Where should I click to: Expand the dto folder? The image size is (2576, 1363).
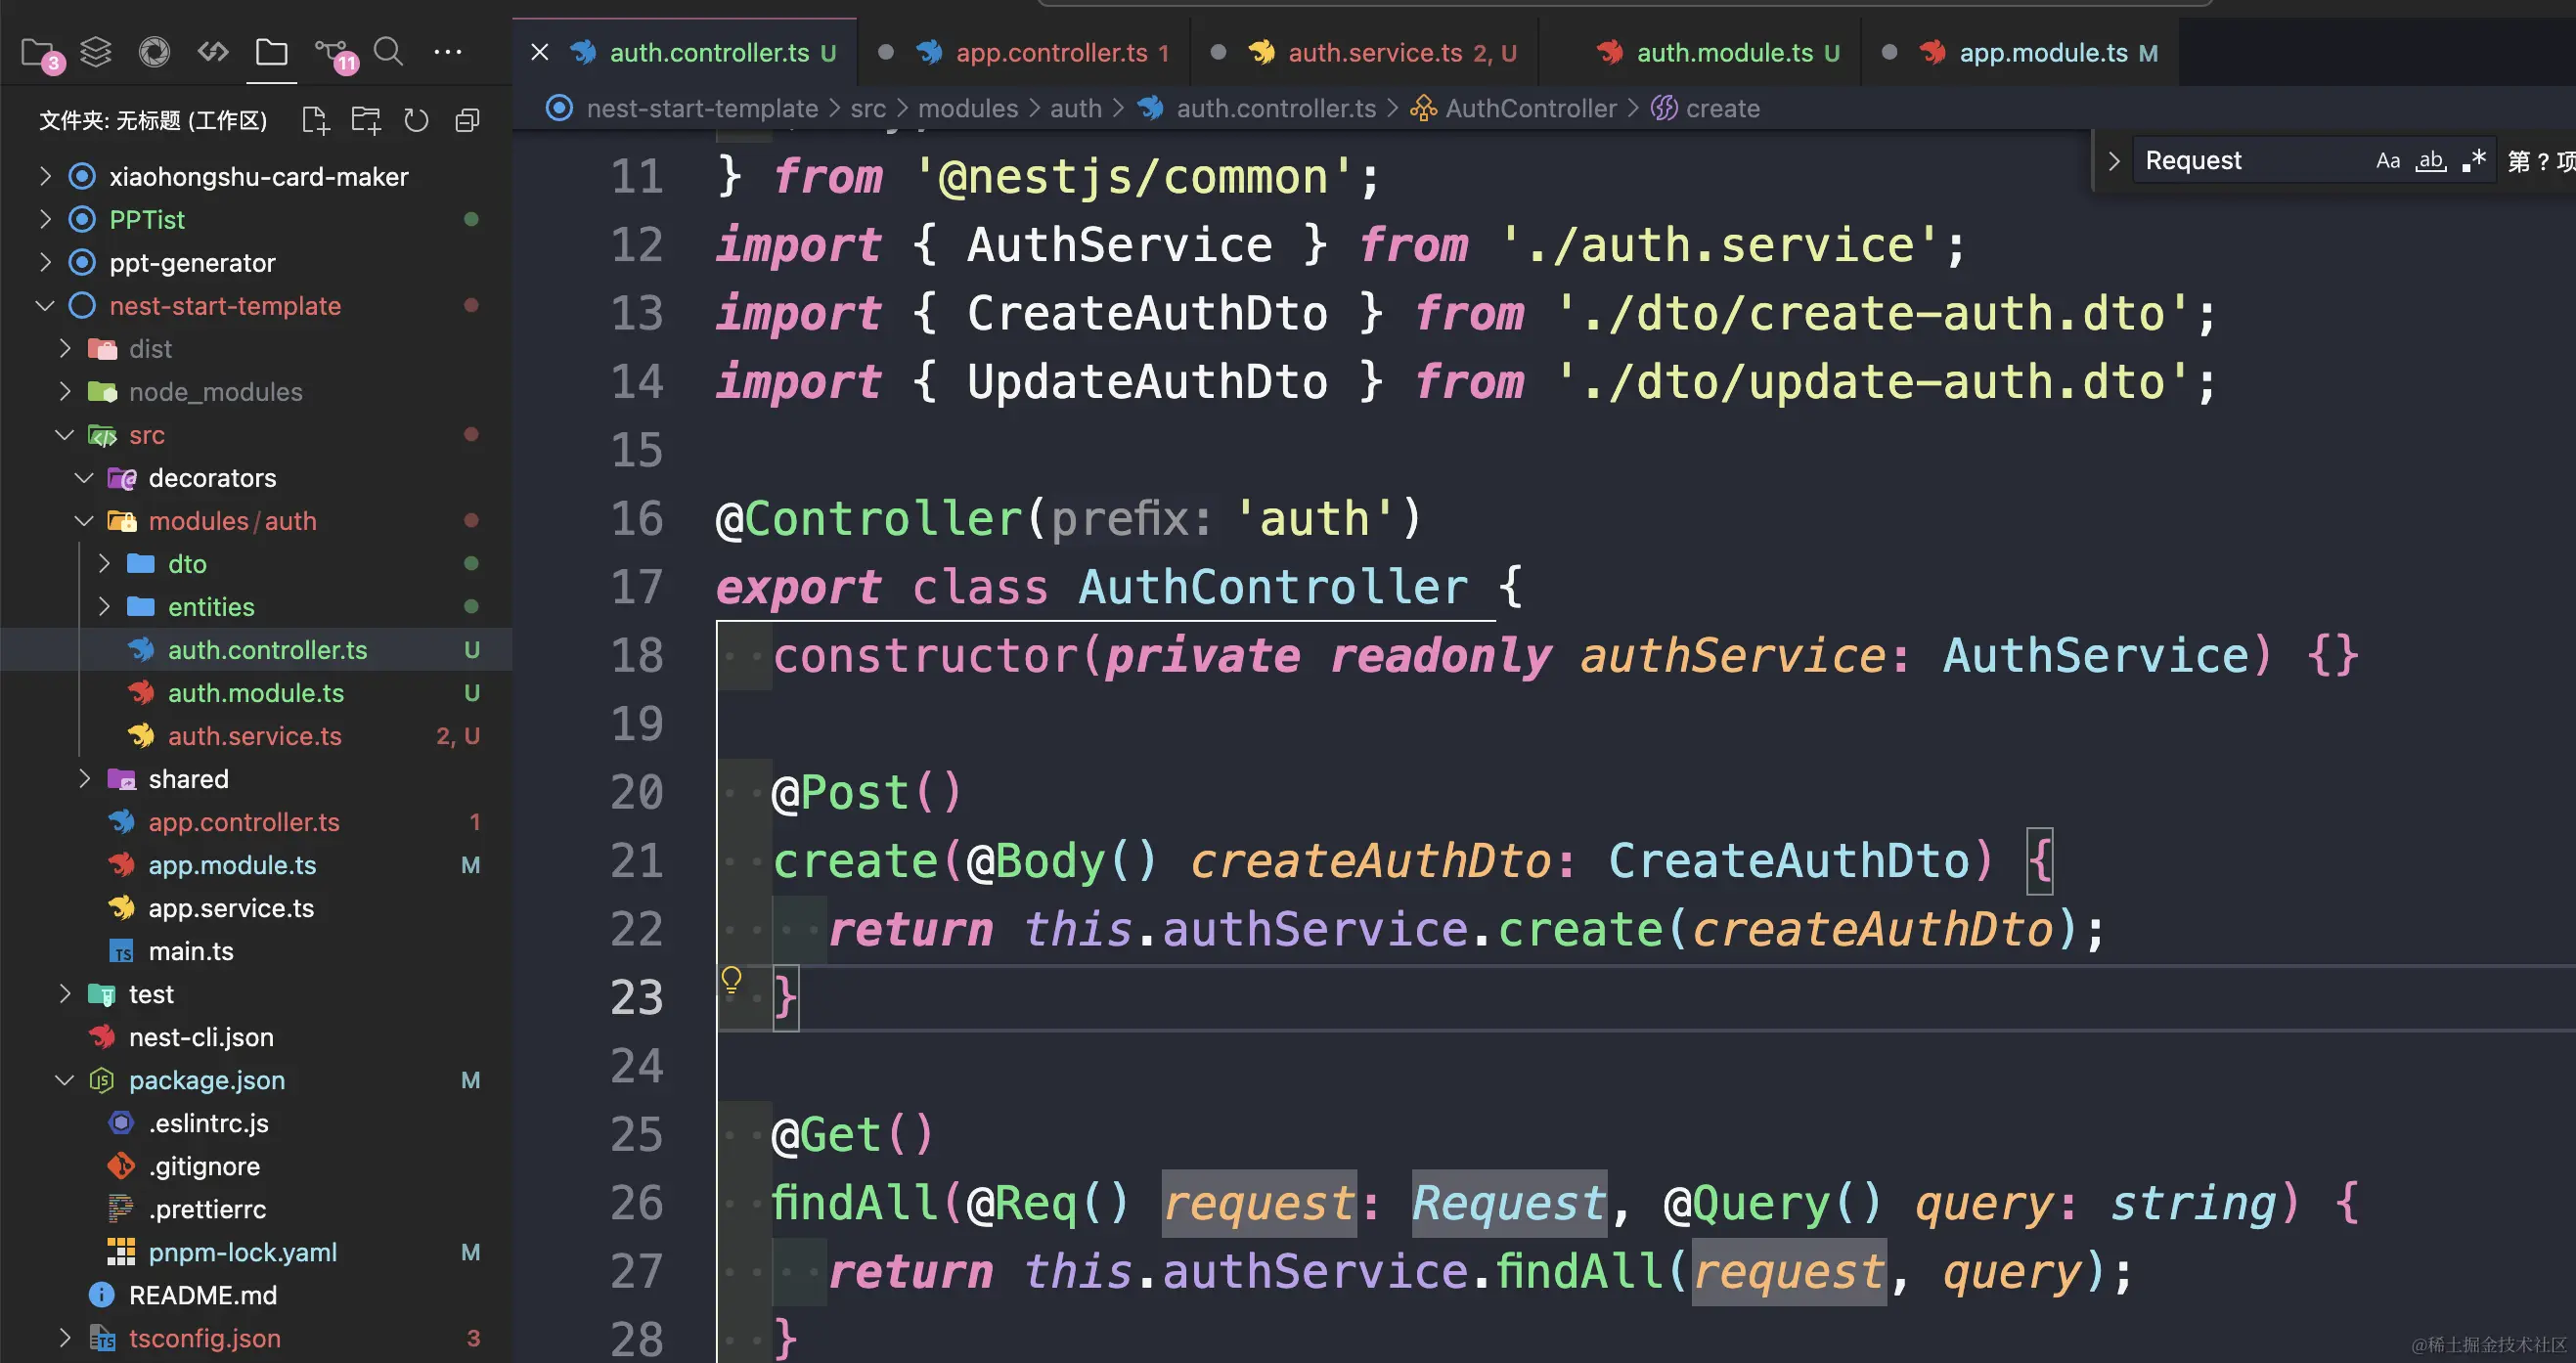coord(187,564)
